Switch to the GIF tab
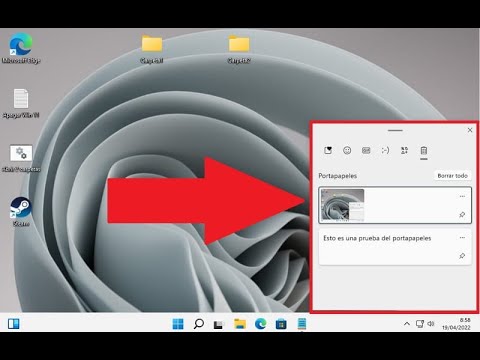 tap(366, 150)
